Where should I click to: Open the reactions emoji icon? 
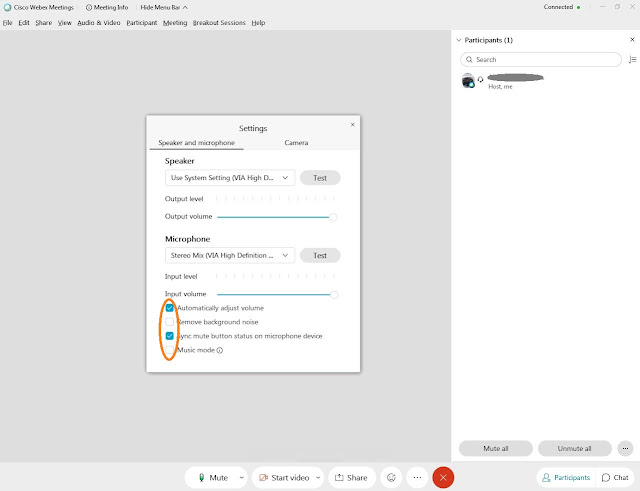391,478
